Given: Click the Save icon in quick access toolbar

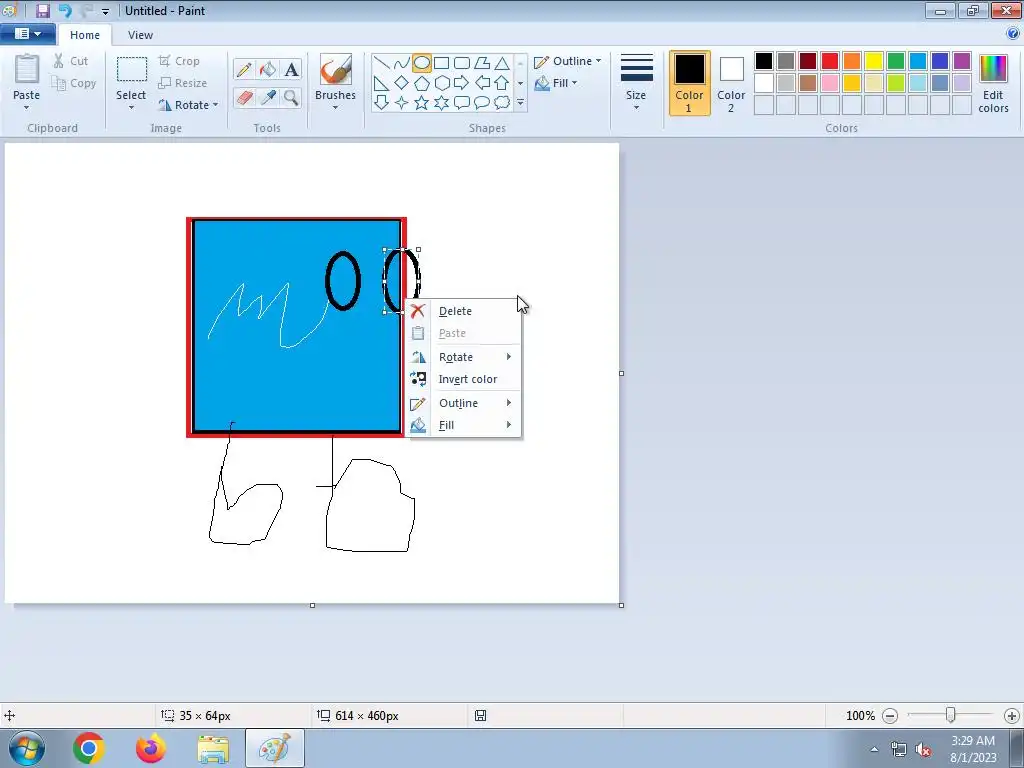Looking at the screenshot, I should coord(43,10).
